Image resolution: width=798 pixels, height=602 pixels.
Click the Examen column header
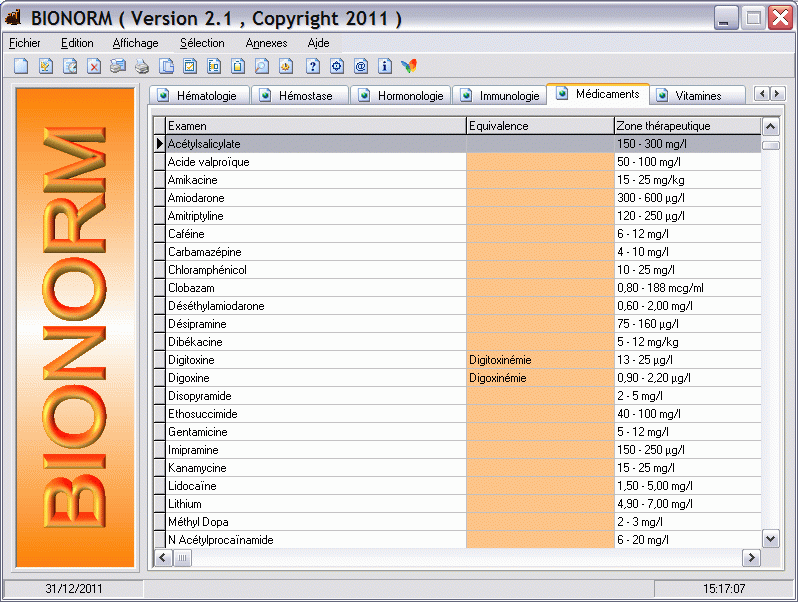(316, 126)
